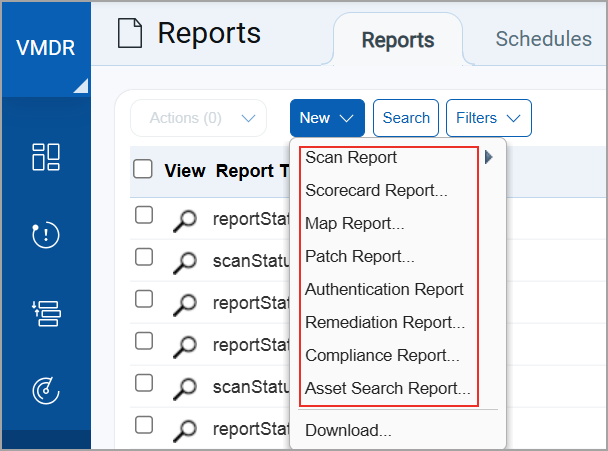Check the last reportStat row checkbox
Screen dimensions: 608x451
click(144, 425)
